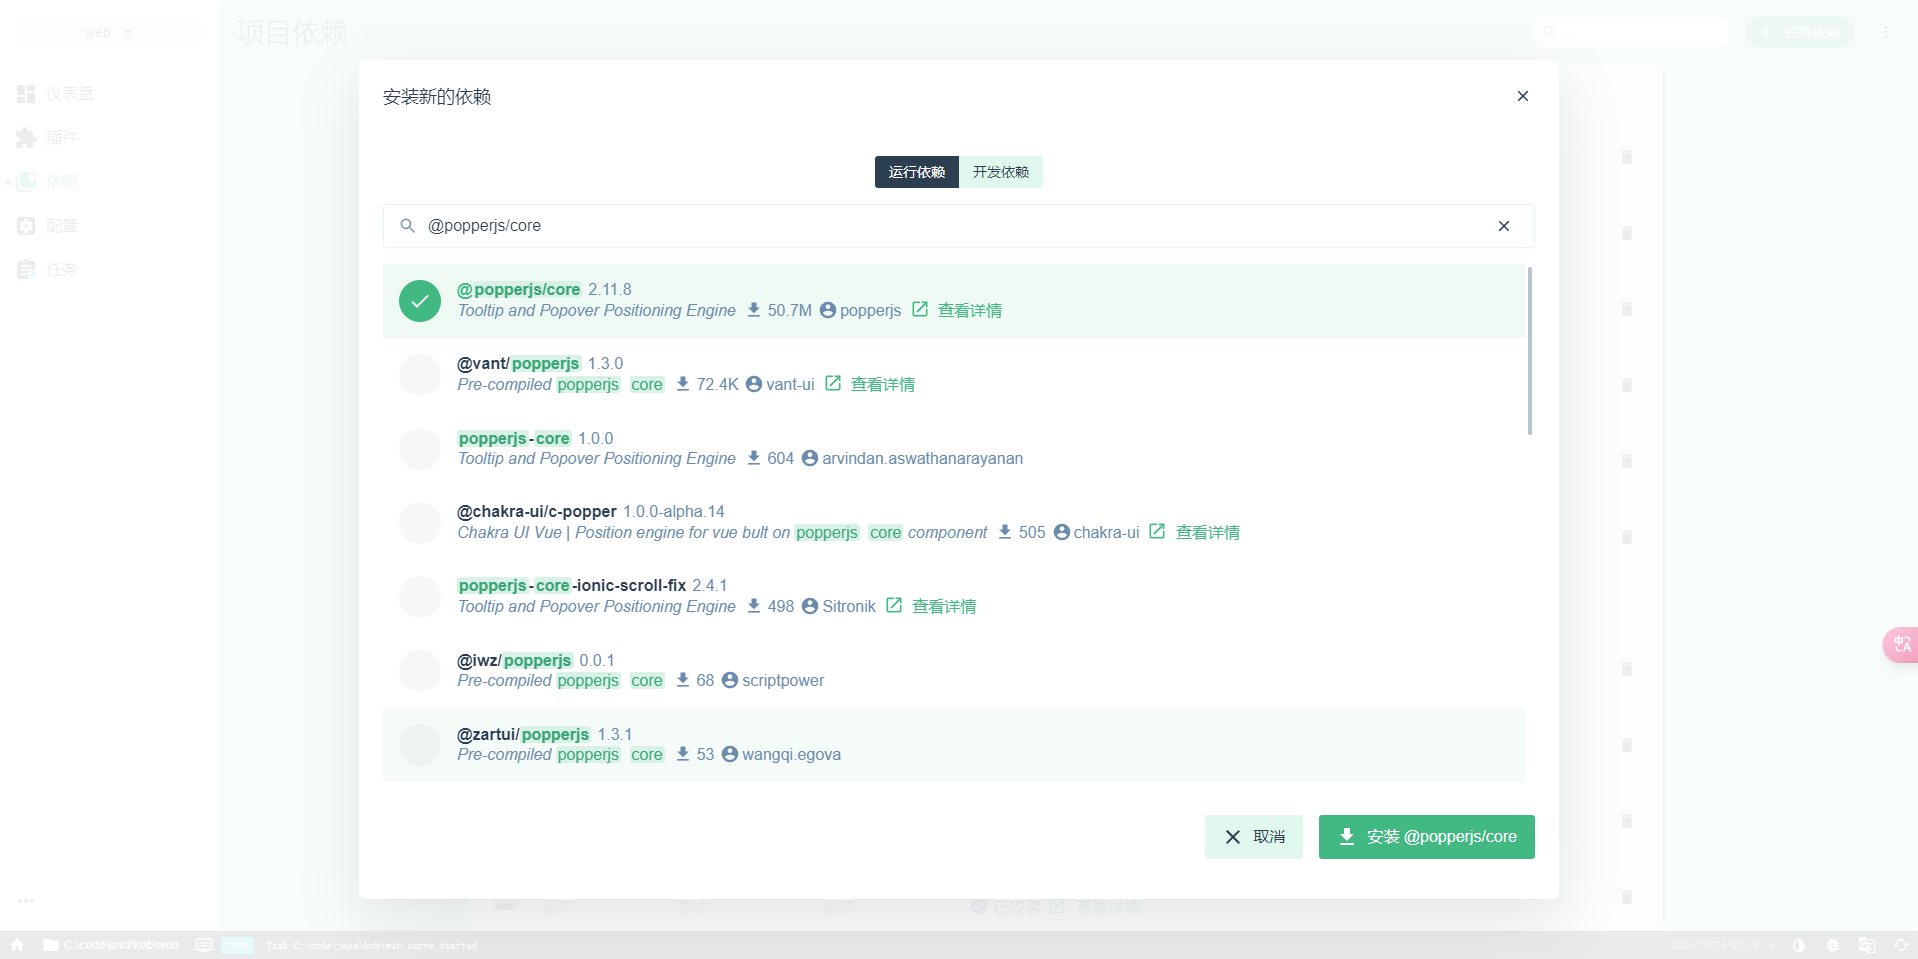Screen dimensions: 1918x959
Task: Open the language translate icon in the status bar
Action: pos(1867,945)
